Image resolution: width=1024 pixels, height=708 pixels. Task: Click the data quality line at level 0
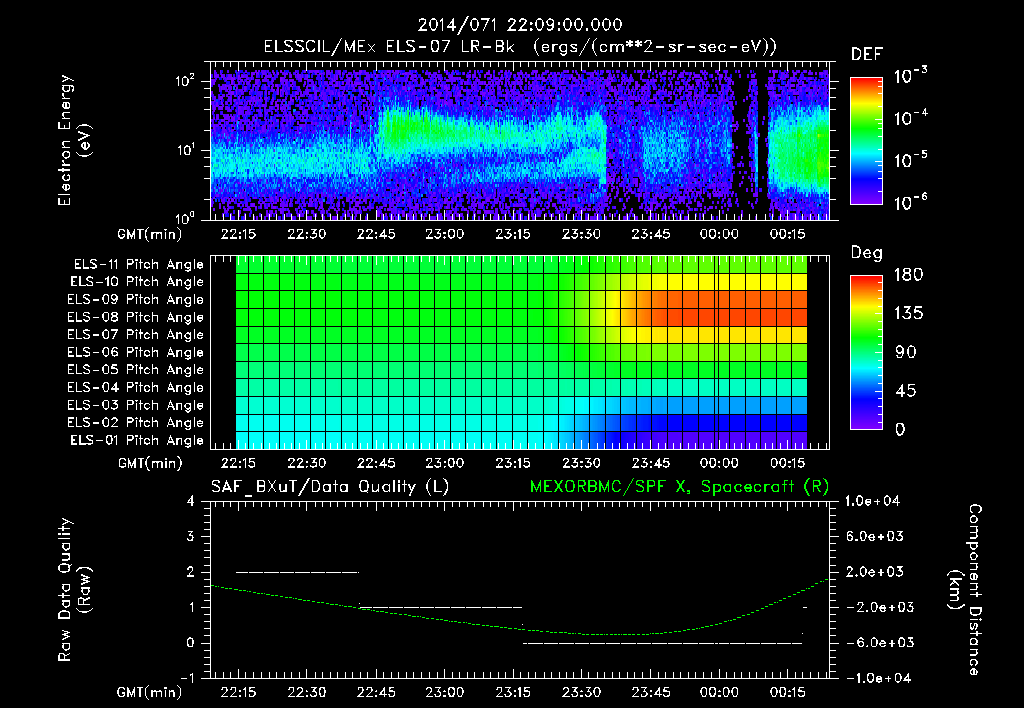pos(662,643)
